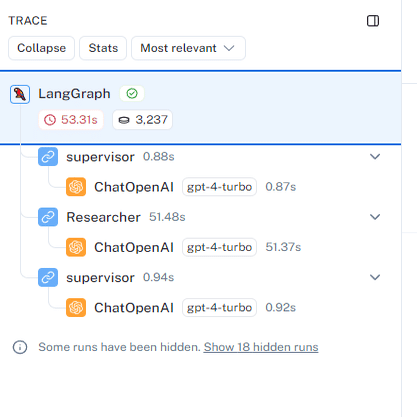
Task: Collapse the first supervisor run chevron
Action: [375, 157]
